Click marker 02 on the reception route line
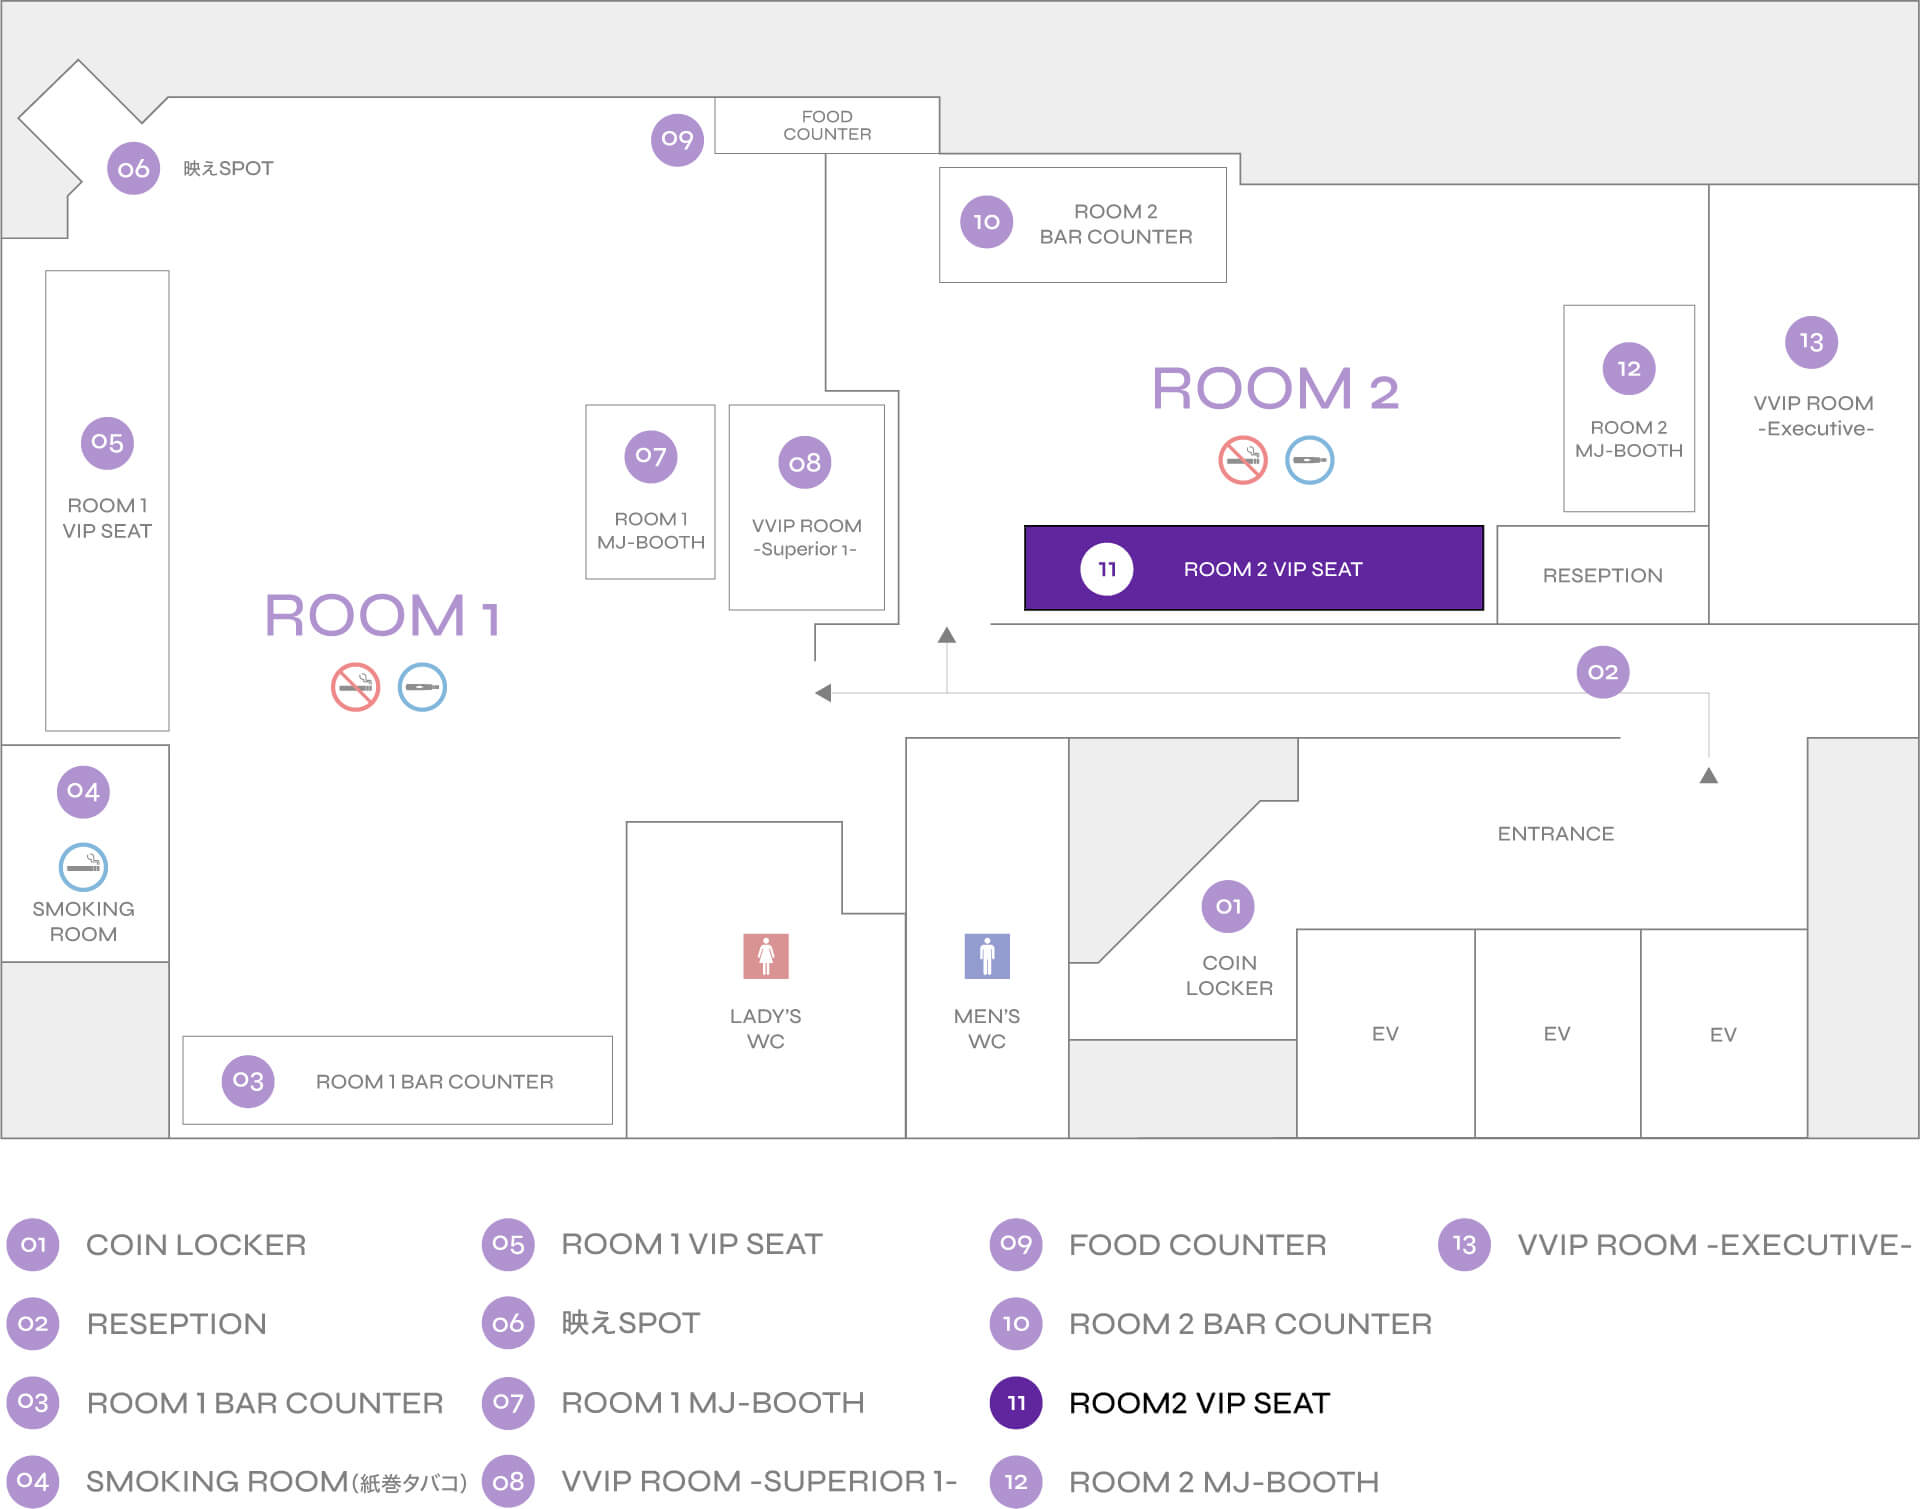Screen dimensions: 1920x1509 (x=1602, y=672)
